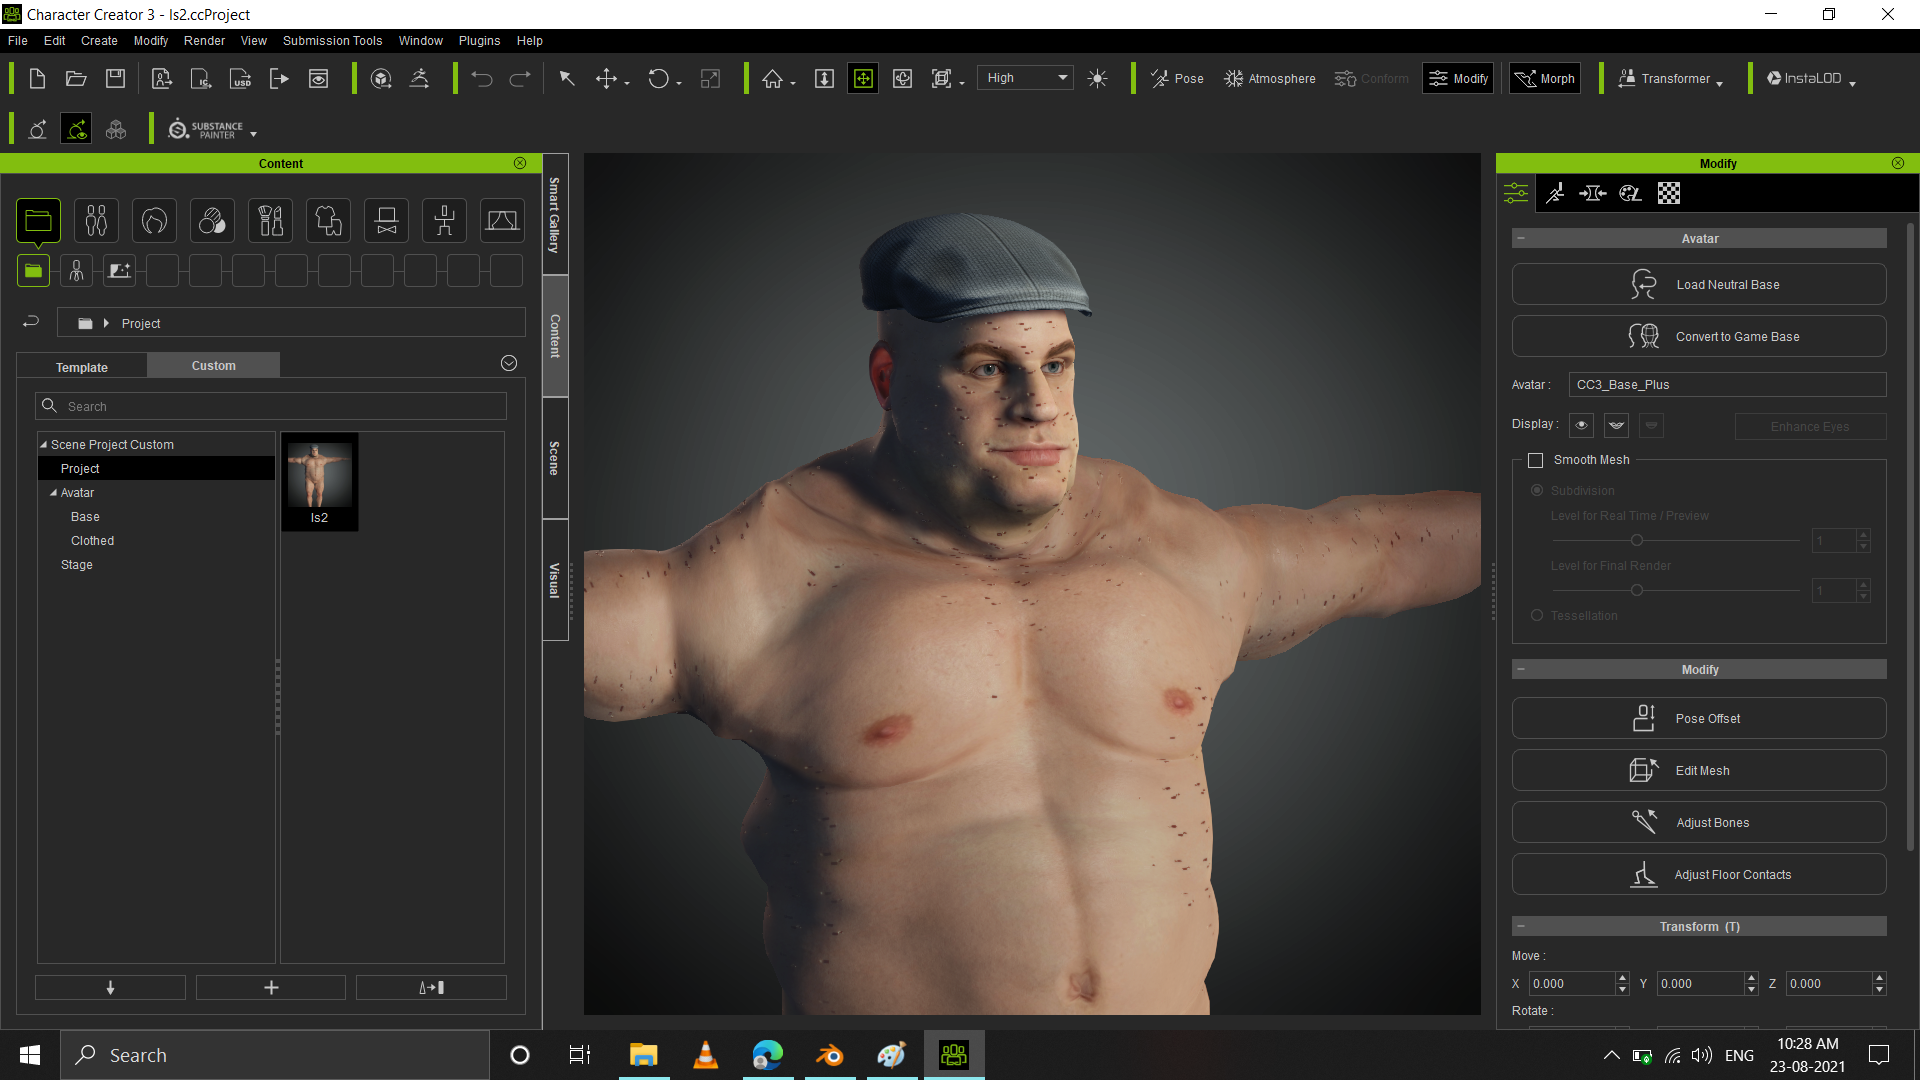The image size is (1920, 1080).
Task: Click the Redo arrow
Action: [x=520, y=78]
